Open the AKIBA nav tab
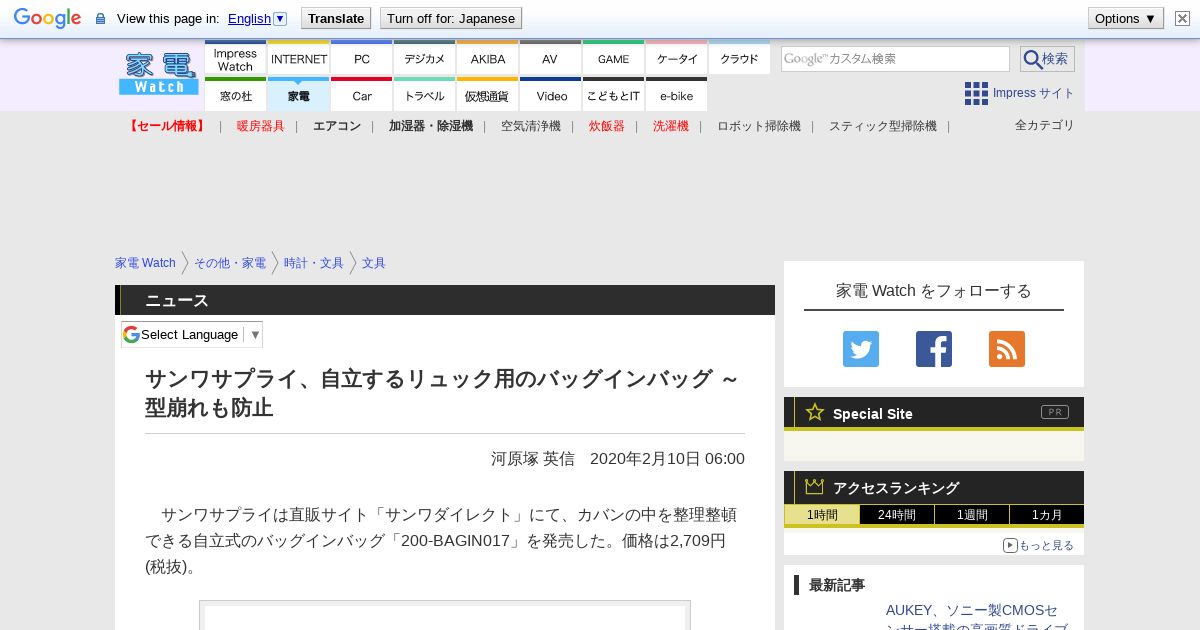Screen dimensions: 1200x630 coord(488,58)
